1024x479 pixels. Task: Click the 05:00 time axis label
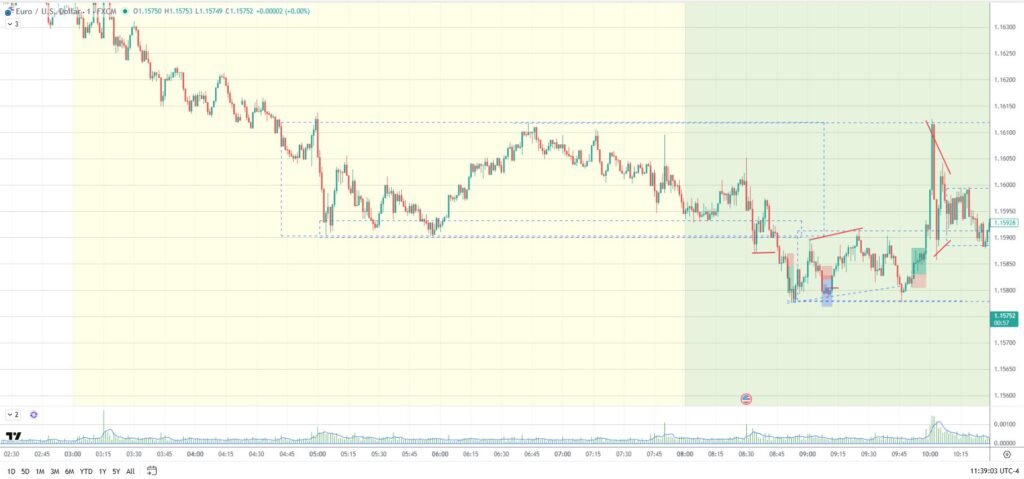pos(317,454)
